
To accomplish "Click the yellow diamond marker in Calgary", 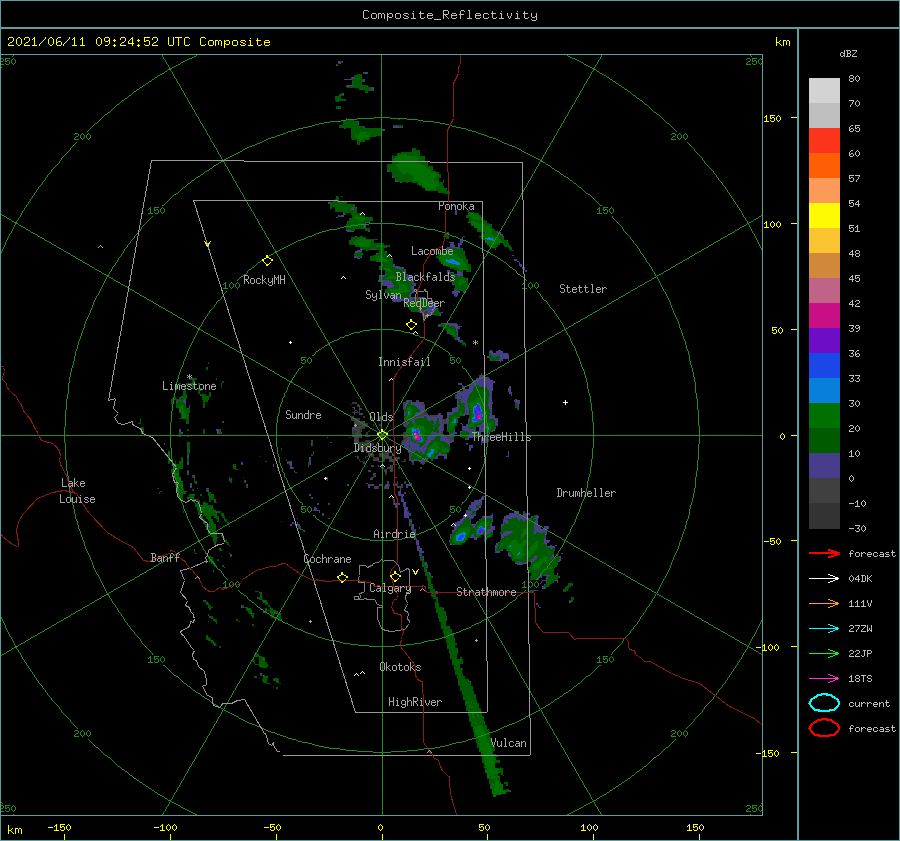I will click(395, 576).
